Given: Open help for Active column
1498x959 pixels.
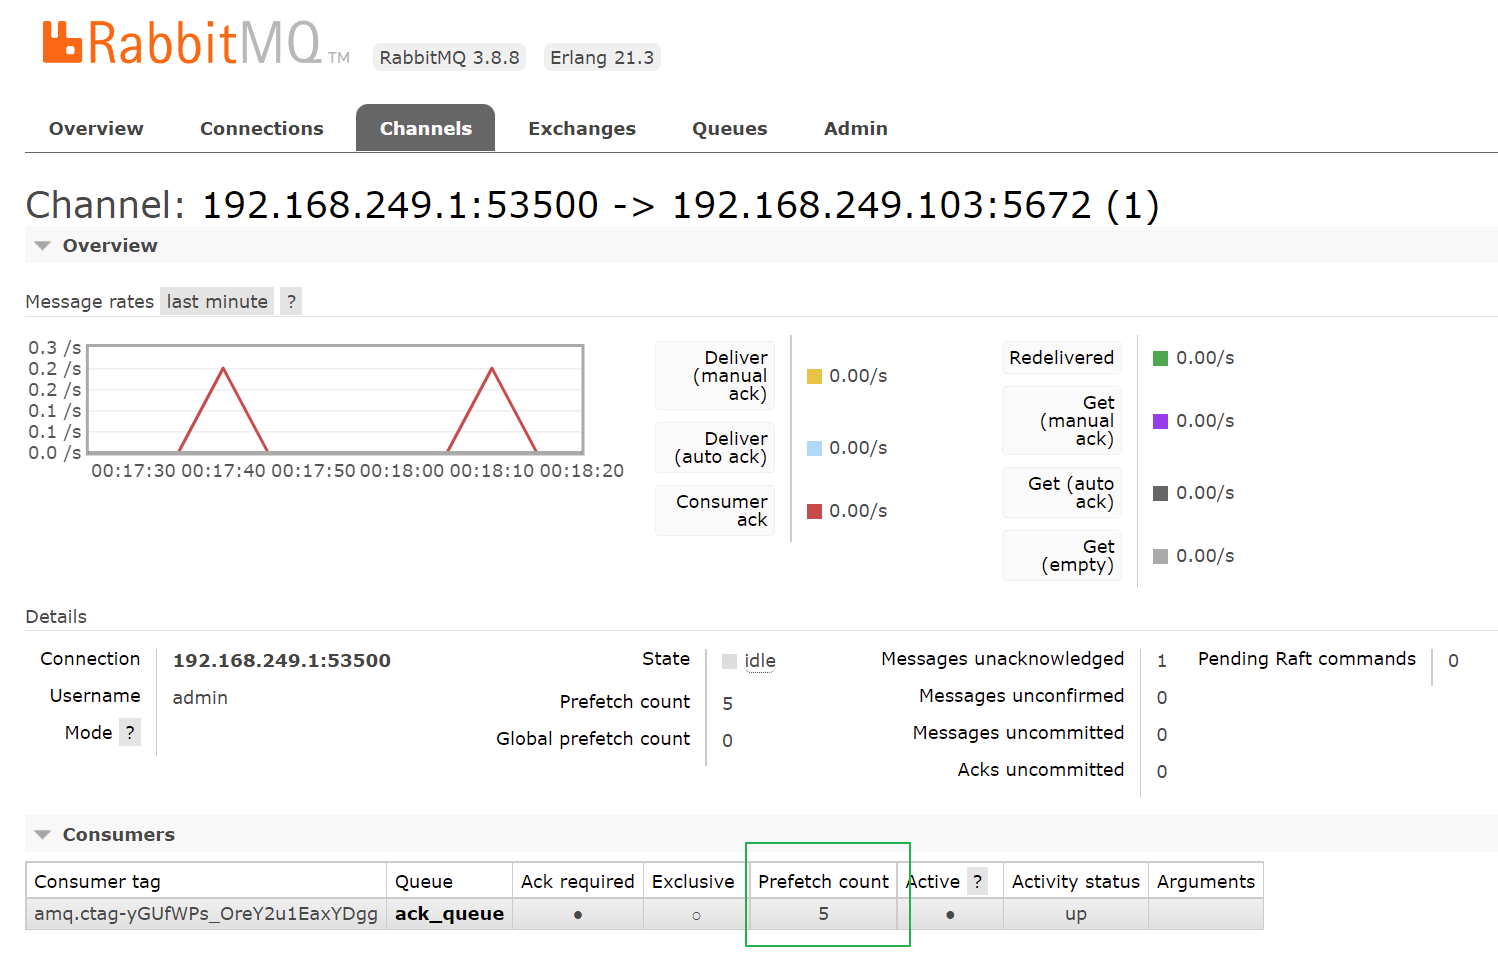Looking at the screenshot, I should [x=978, y=882].
